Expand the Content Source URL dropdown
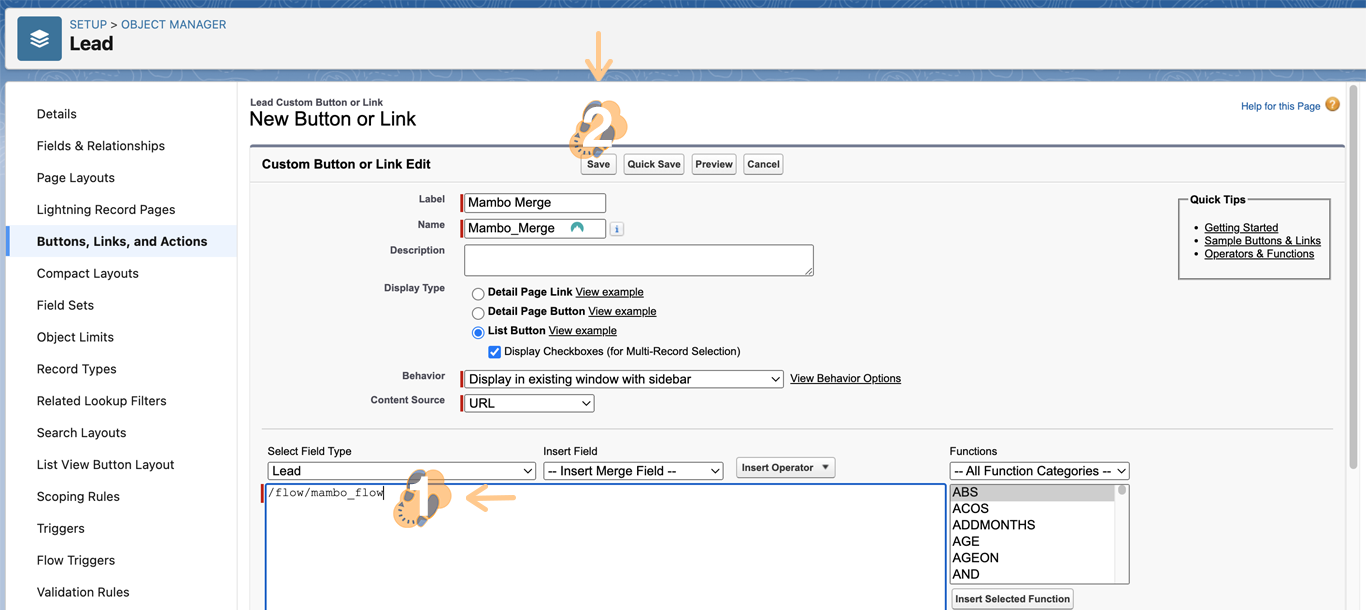 coord(529,403)
